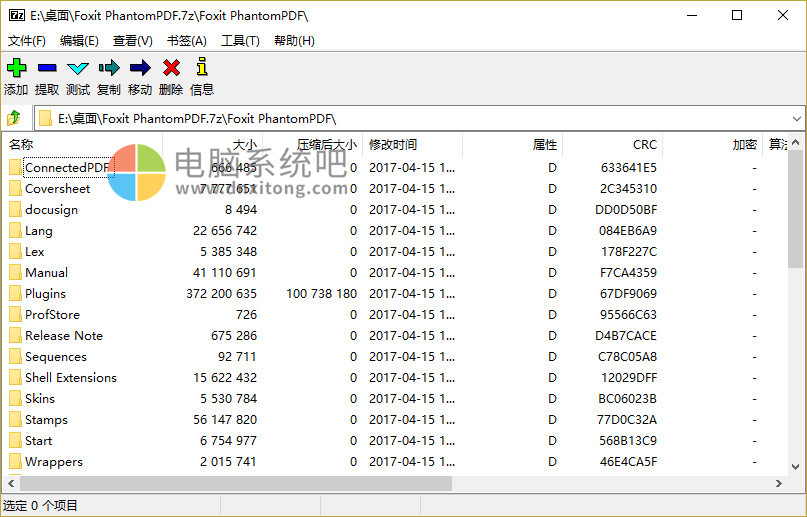Image resolution: width=807 pixels, height=517 pixels.
Task: Click the vertical scrollbar down arrow
Action: pos(795,467)
